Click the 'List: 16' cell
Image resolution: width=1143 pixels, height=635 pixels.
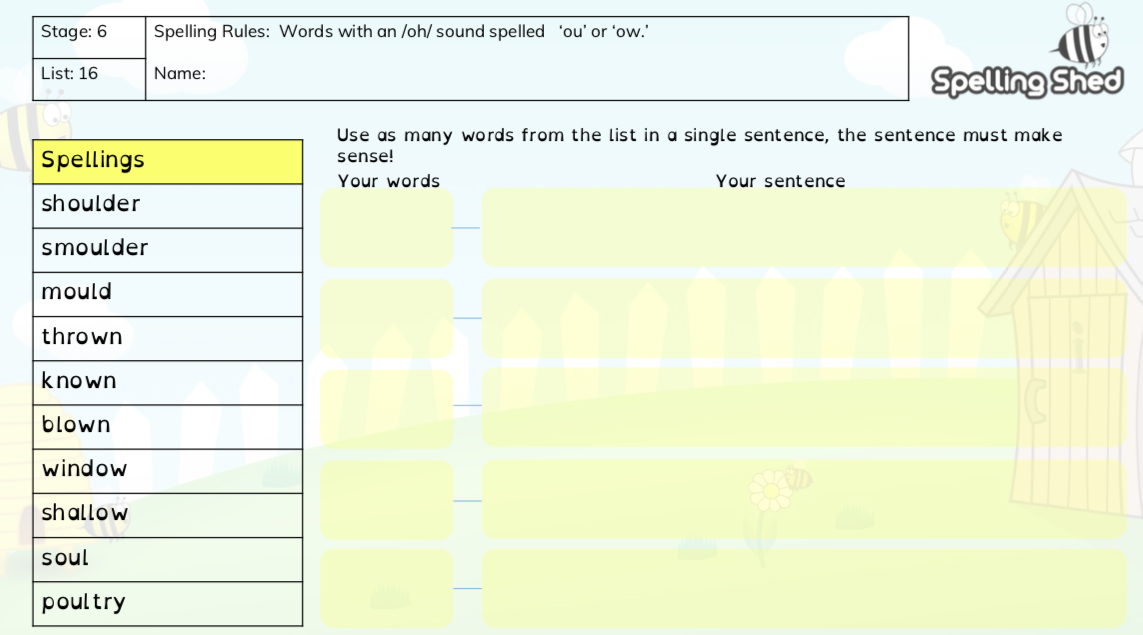[x=89, y=74]
